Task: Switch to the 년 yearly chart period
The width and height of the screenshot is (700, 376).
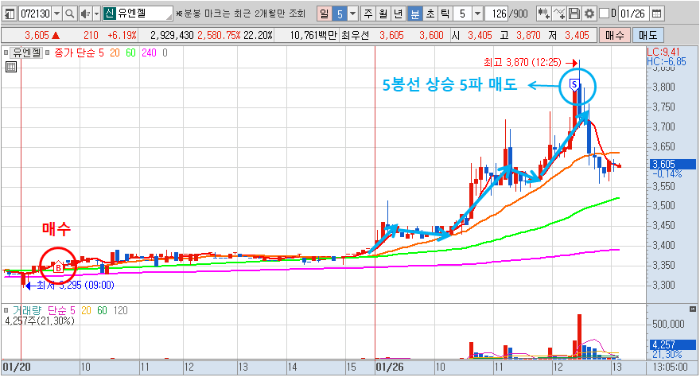Action: point(399,14)
